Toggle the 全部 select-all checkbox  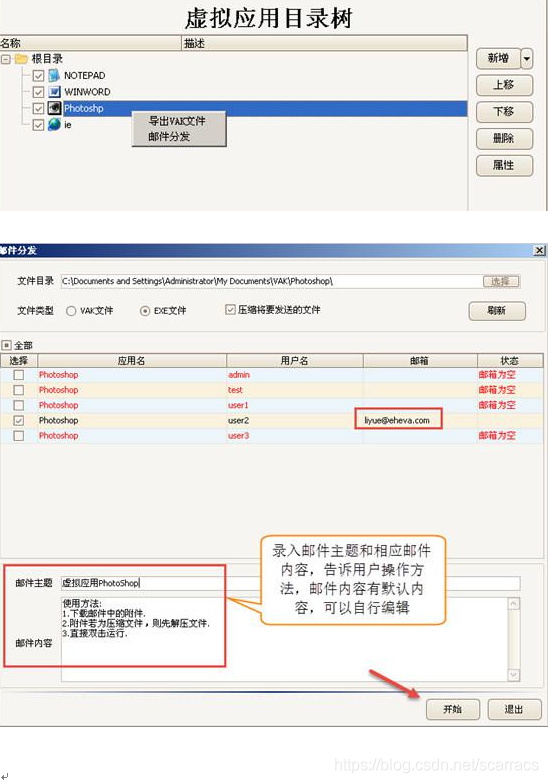(6, 345)
